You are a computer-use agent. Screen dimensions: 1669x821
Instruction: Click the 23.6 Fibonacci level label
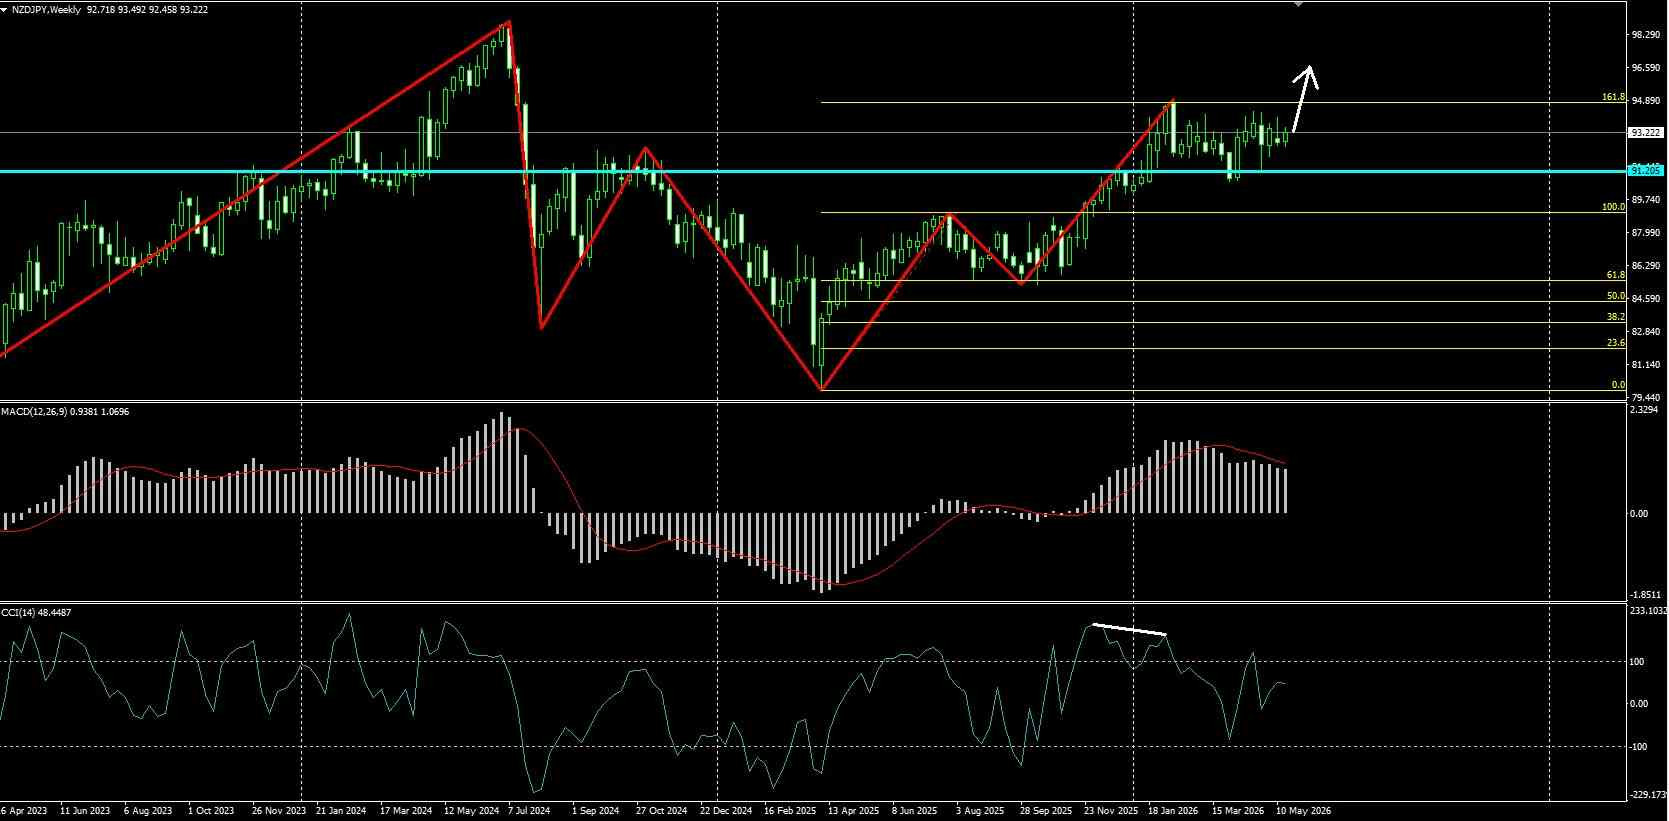click(x=1616, y=343)
